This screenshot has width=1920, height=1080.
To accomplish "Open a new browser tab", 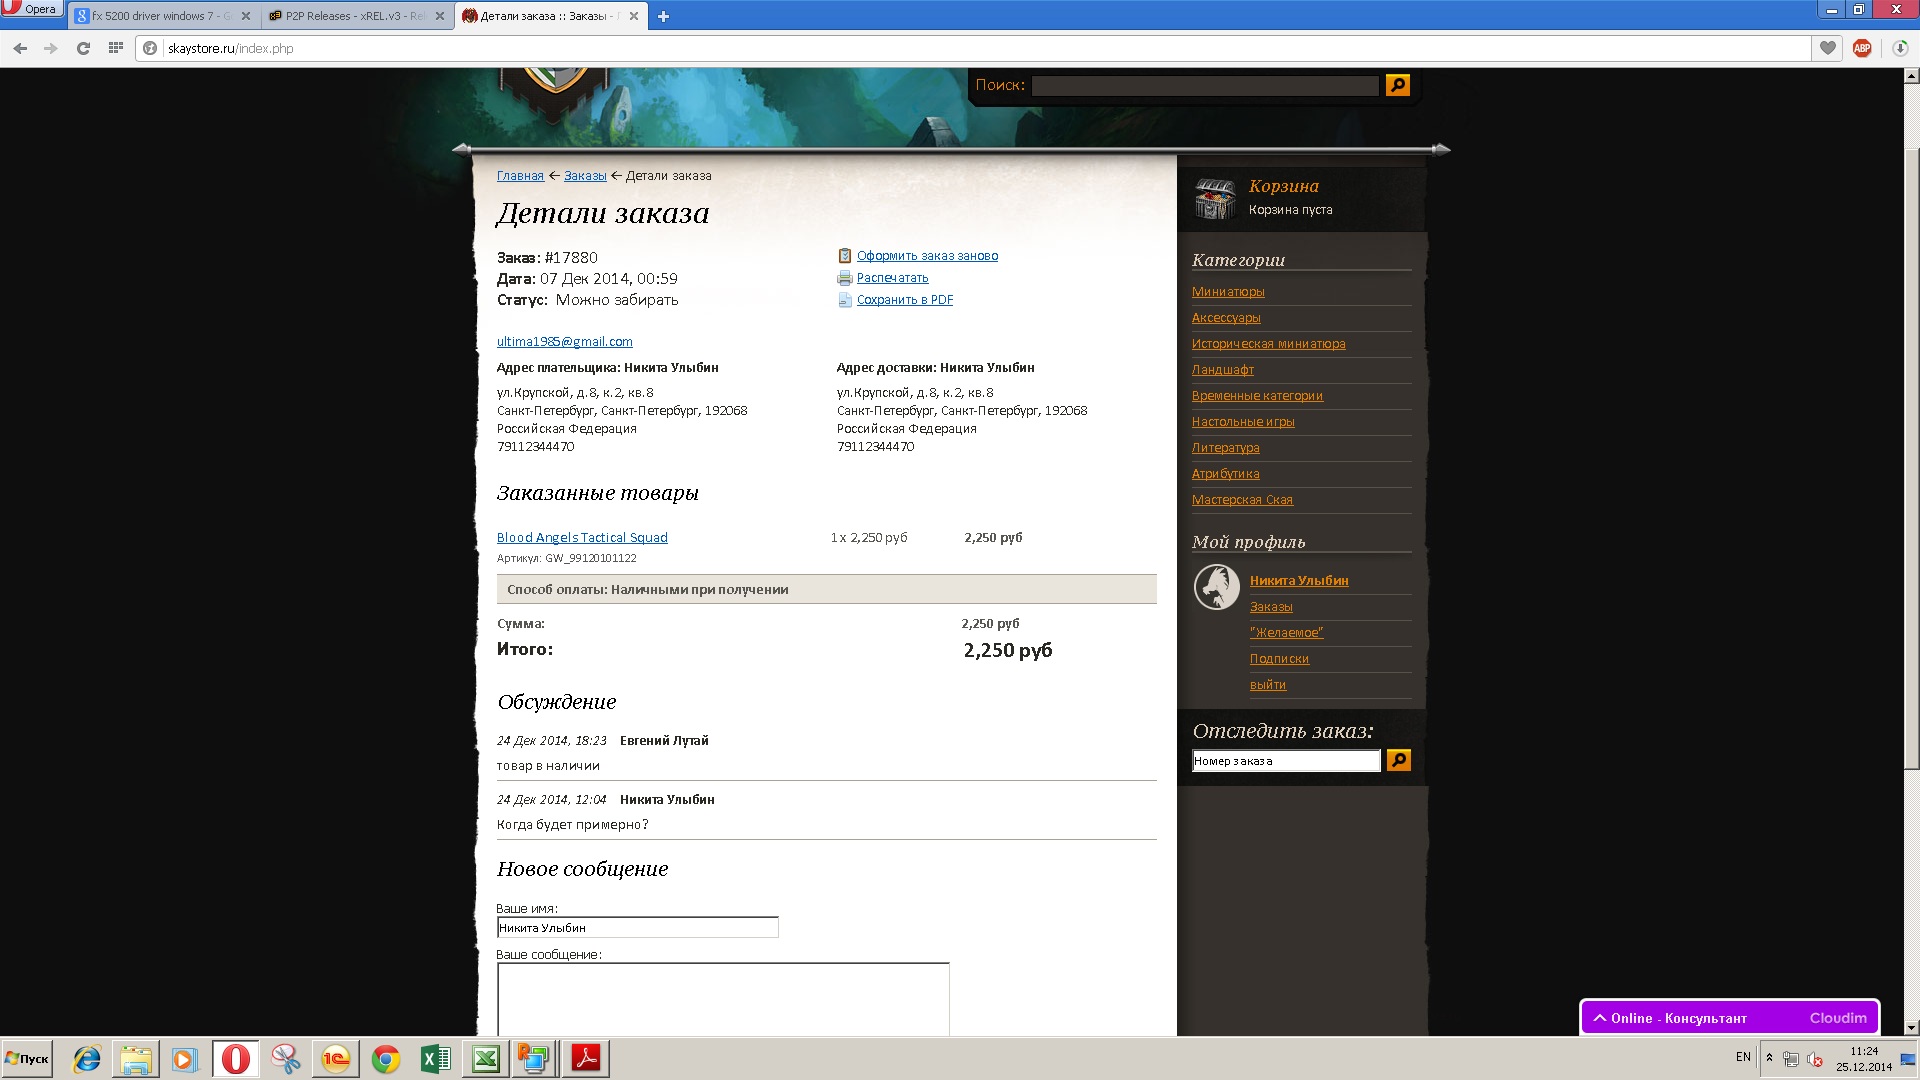I will click(663, 16).
